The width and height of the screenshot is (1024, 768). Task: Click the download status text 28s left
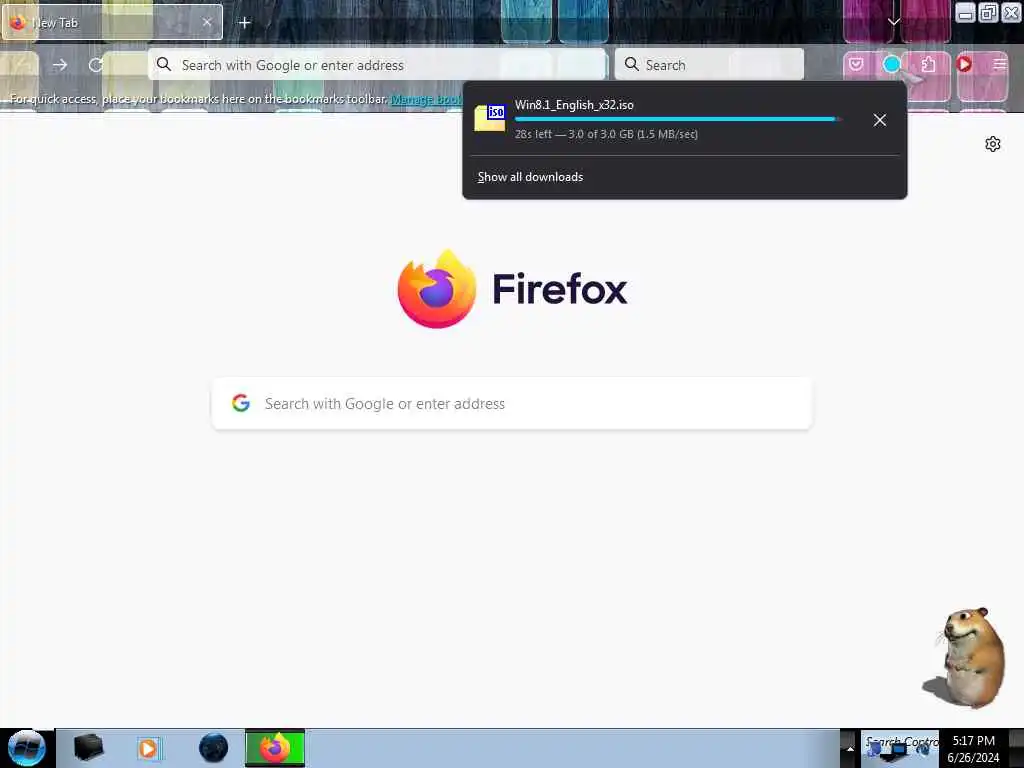tap(606, 135)
